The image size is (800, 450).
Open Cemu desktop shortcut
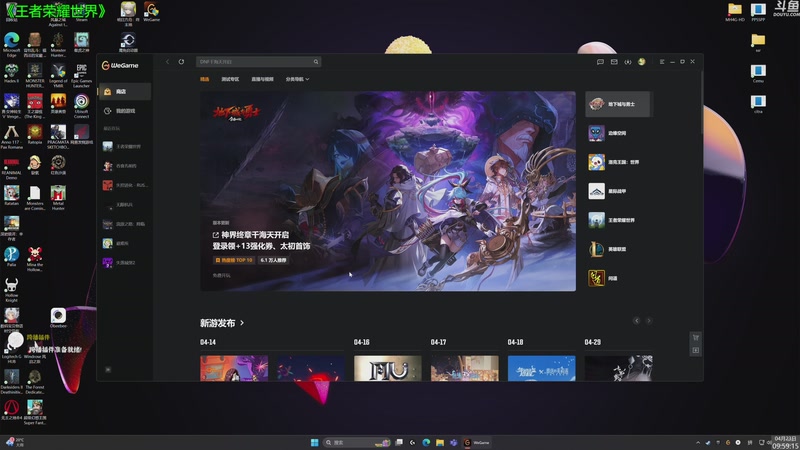tap(758, 73)
